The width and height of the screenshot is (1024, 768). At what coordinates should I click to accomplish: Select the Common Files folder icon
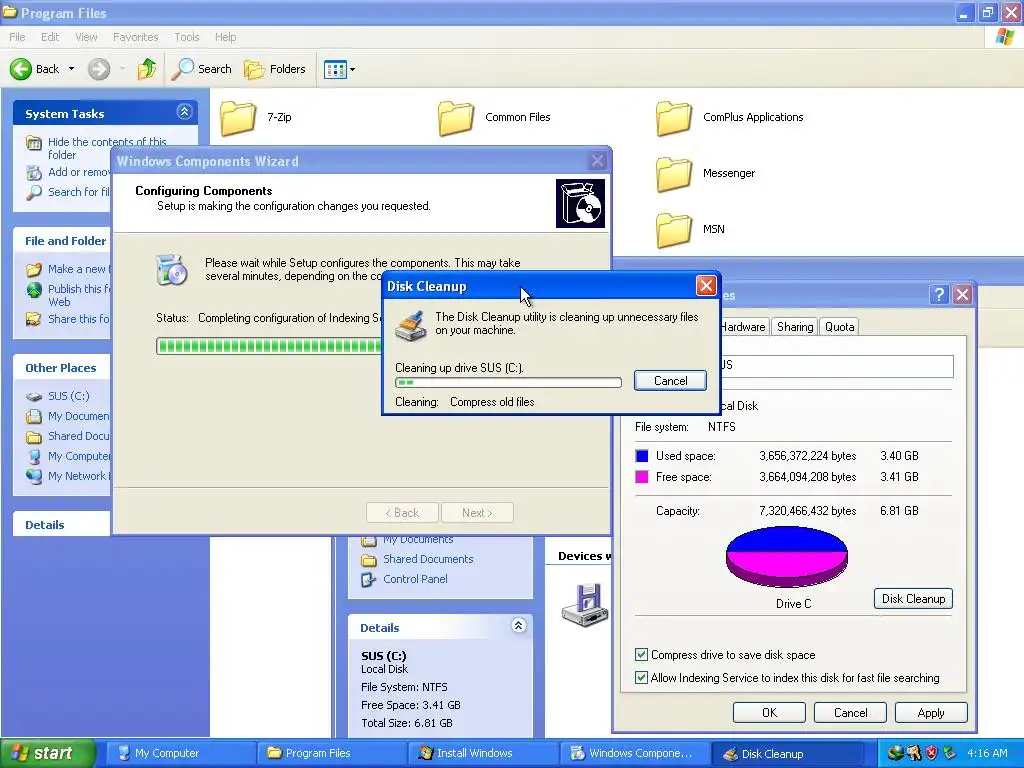[456, 118]
